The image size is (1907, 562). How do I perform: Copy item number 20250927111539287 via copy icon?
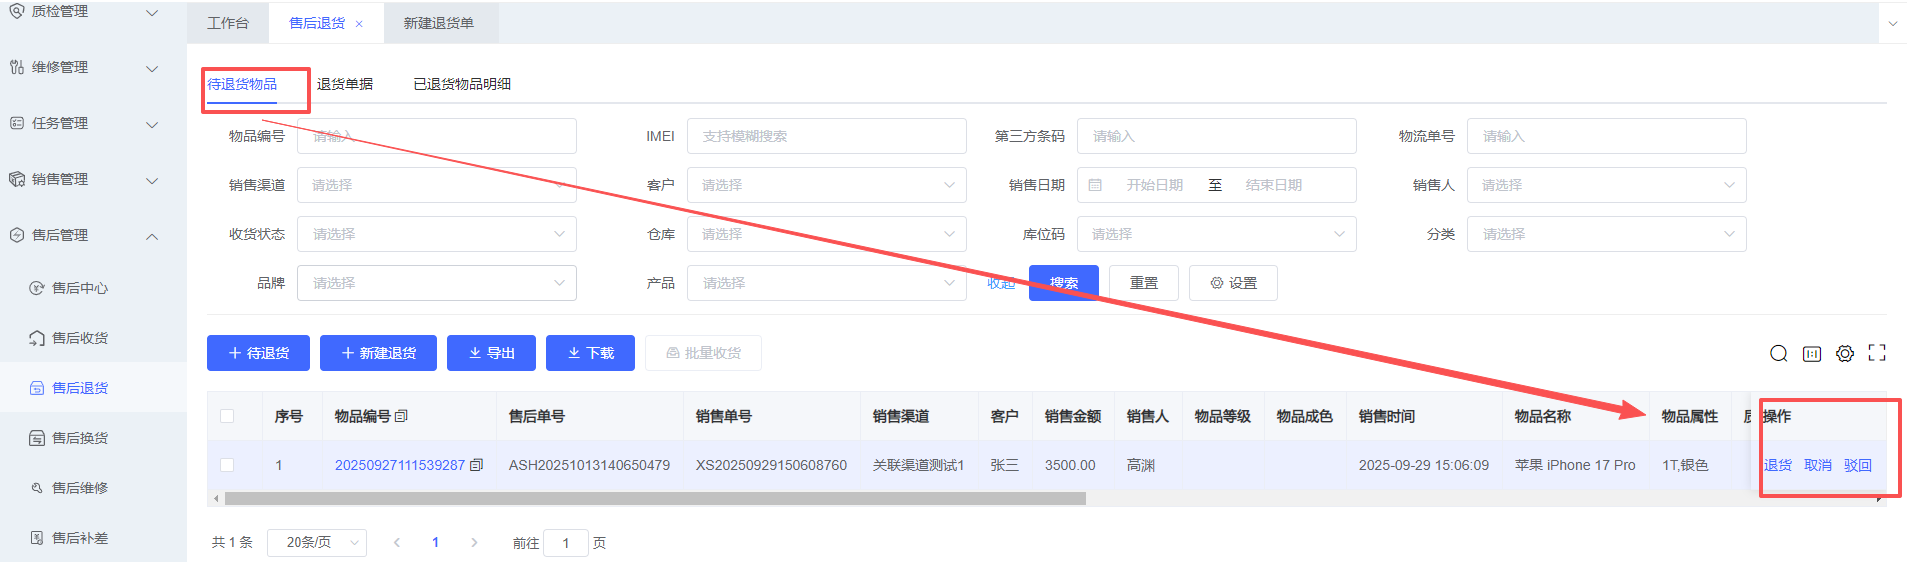[477, 465]
